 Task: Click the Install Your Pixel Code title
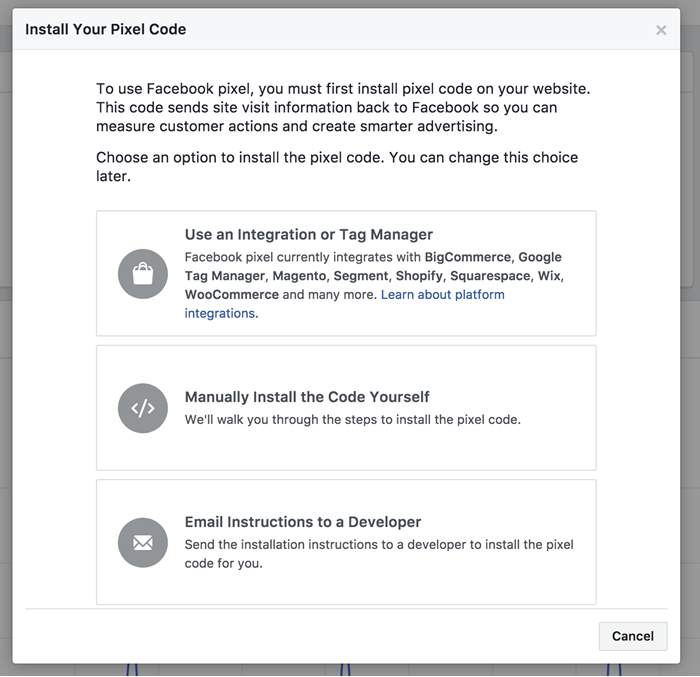[x=105, y=30]
